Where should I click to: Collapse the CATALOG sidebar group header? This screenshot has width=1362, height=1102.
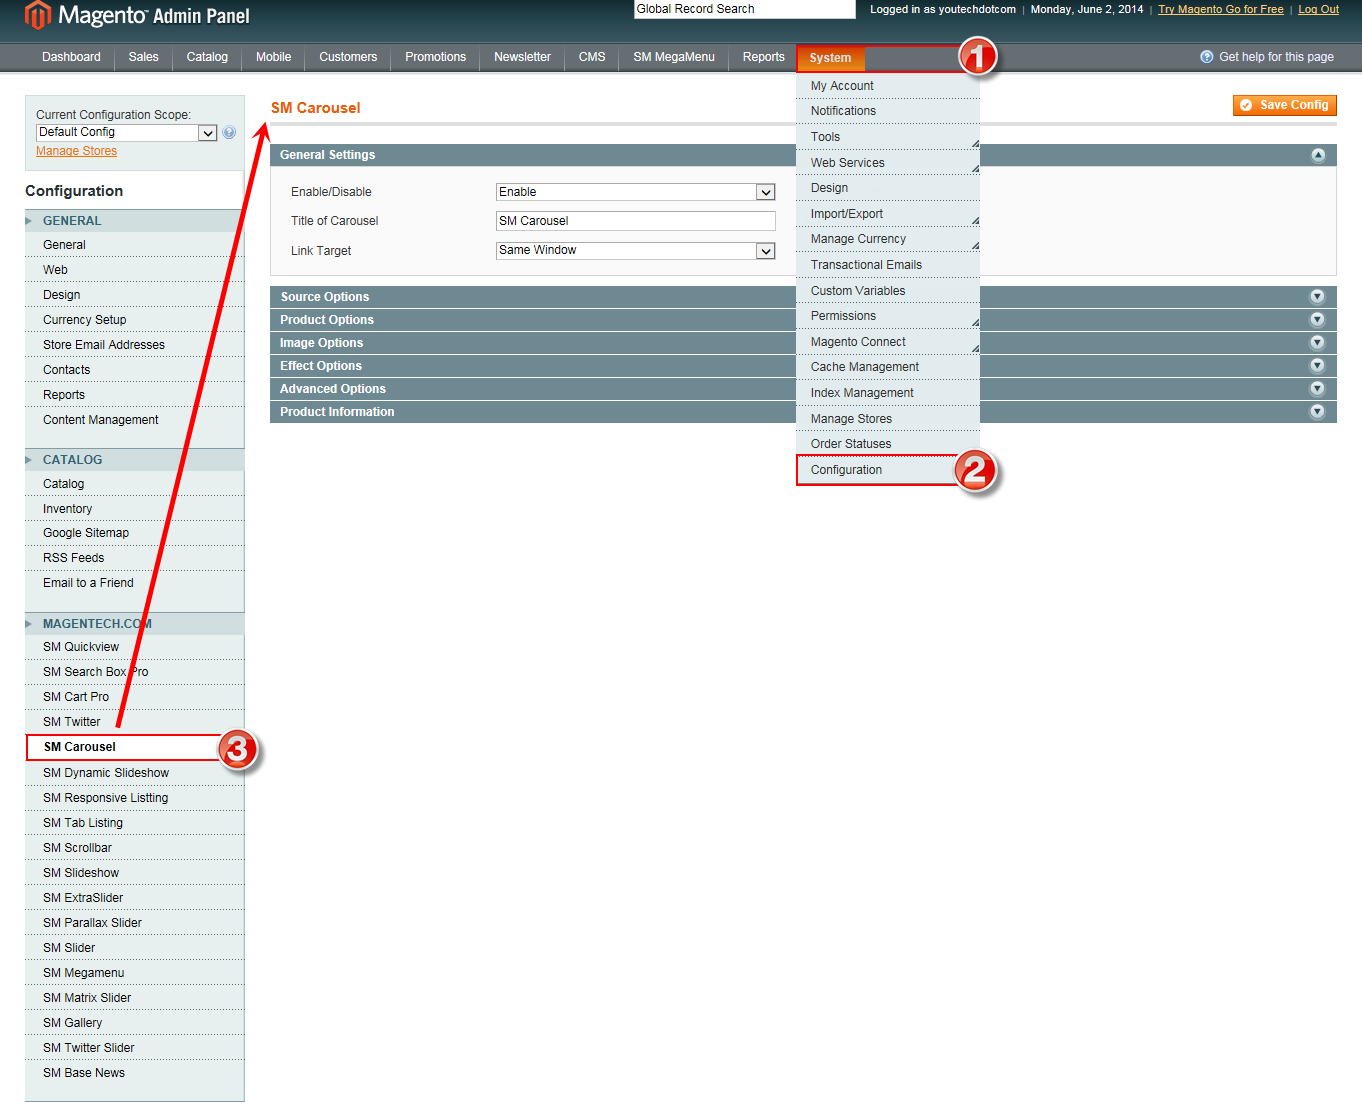(x=134, y=460)
